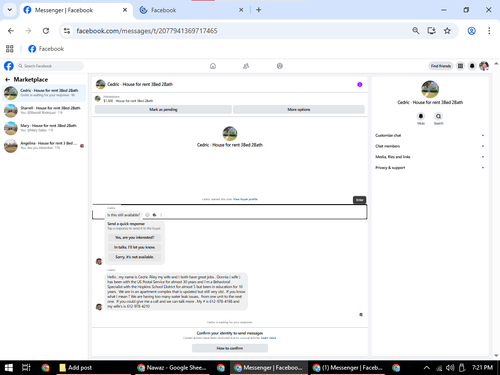This screenshot has height=375, width=500.
Task: Switch to (1) Messenger taskbar window
Action: 348,368
